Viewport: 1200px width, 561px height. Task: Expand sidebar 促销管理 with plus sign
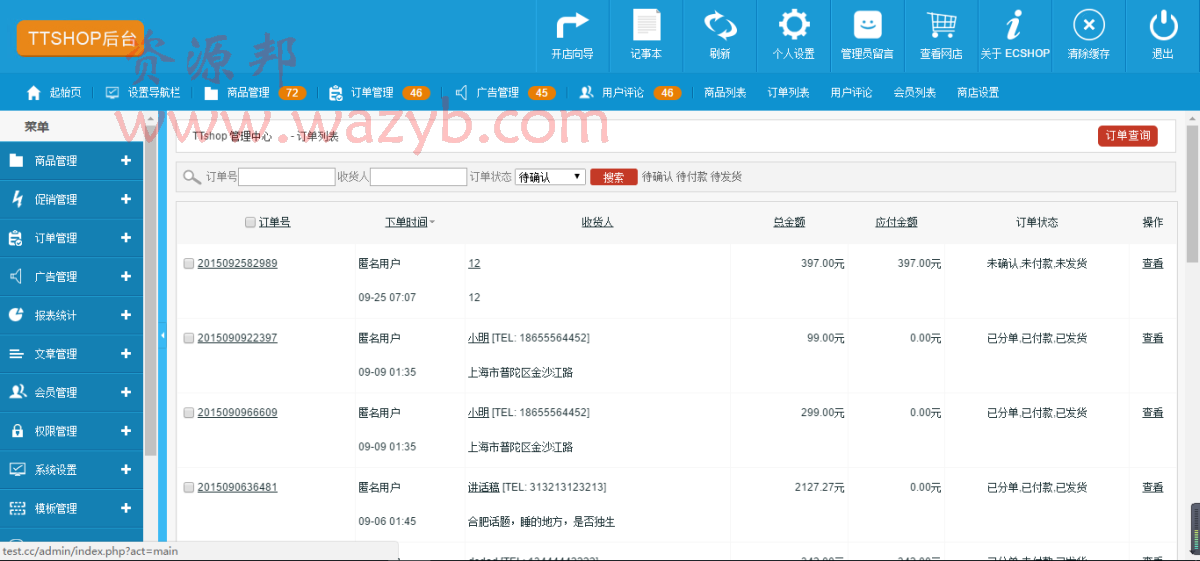pyautogui.click(x=126, y=199)
